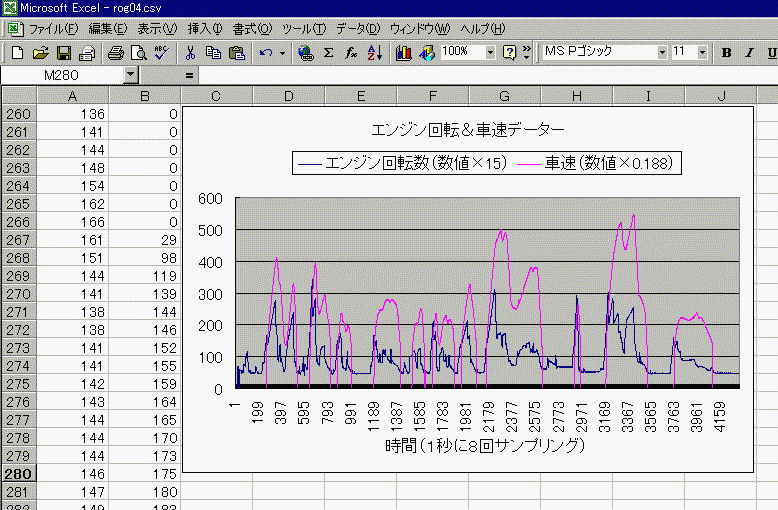778x510 pixels.
Task: Open the font size 11 dropdown
Action: coord(702,52)
